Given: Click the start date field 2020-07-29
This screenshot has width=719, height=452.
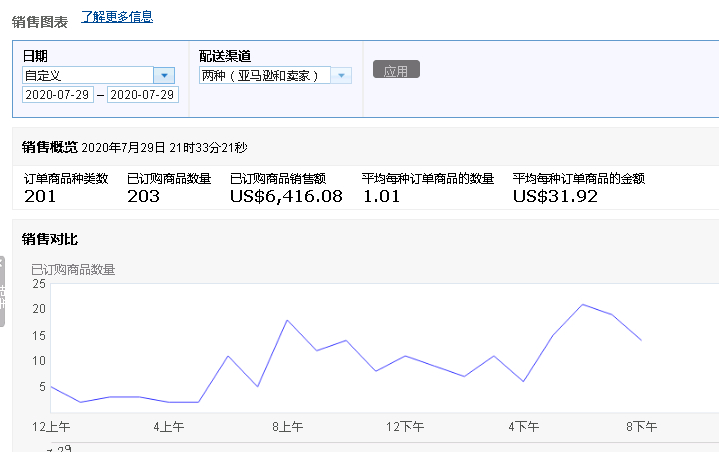Looking at the screenshot, I should (58, 94).
